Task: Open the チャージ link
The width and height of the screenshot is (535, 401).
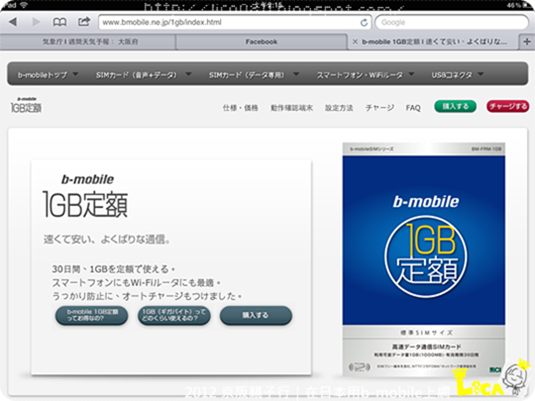Action: [x=379, y=108]
